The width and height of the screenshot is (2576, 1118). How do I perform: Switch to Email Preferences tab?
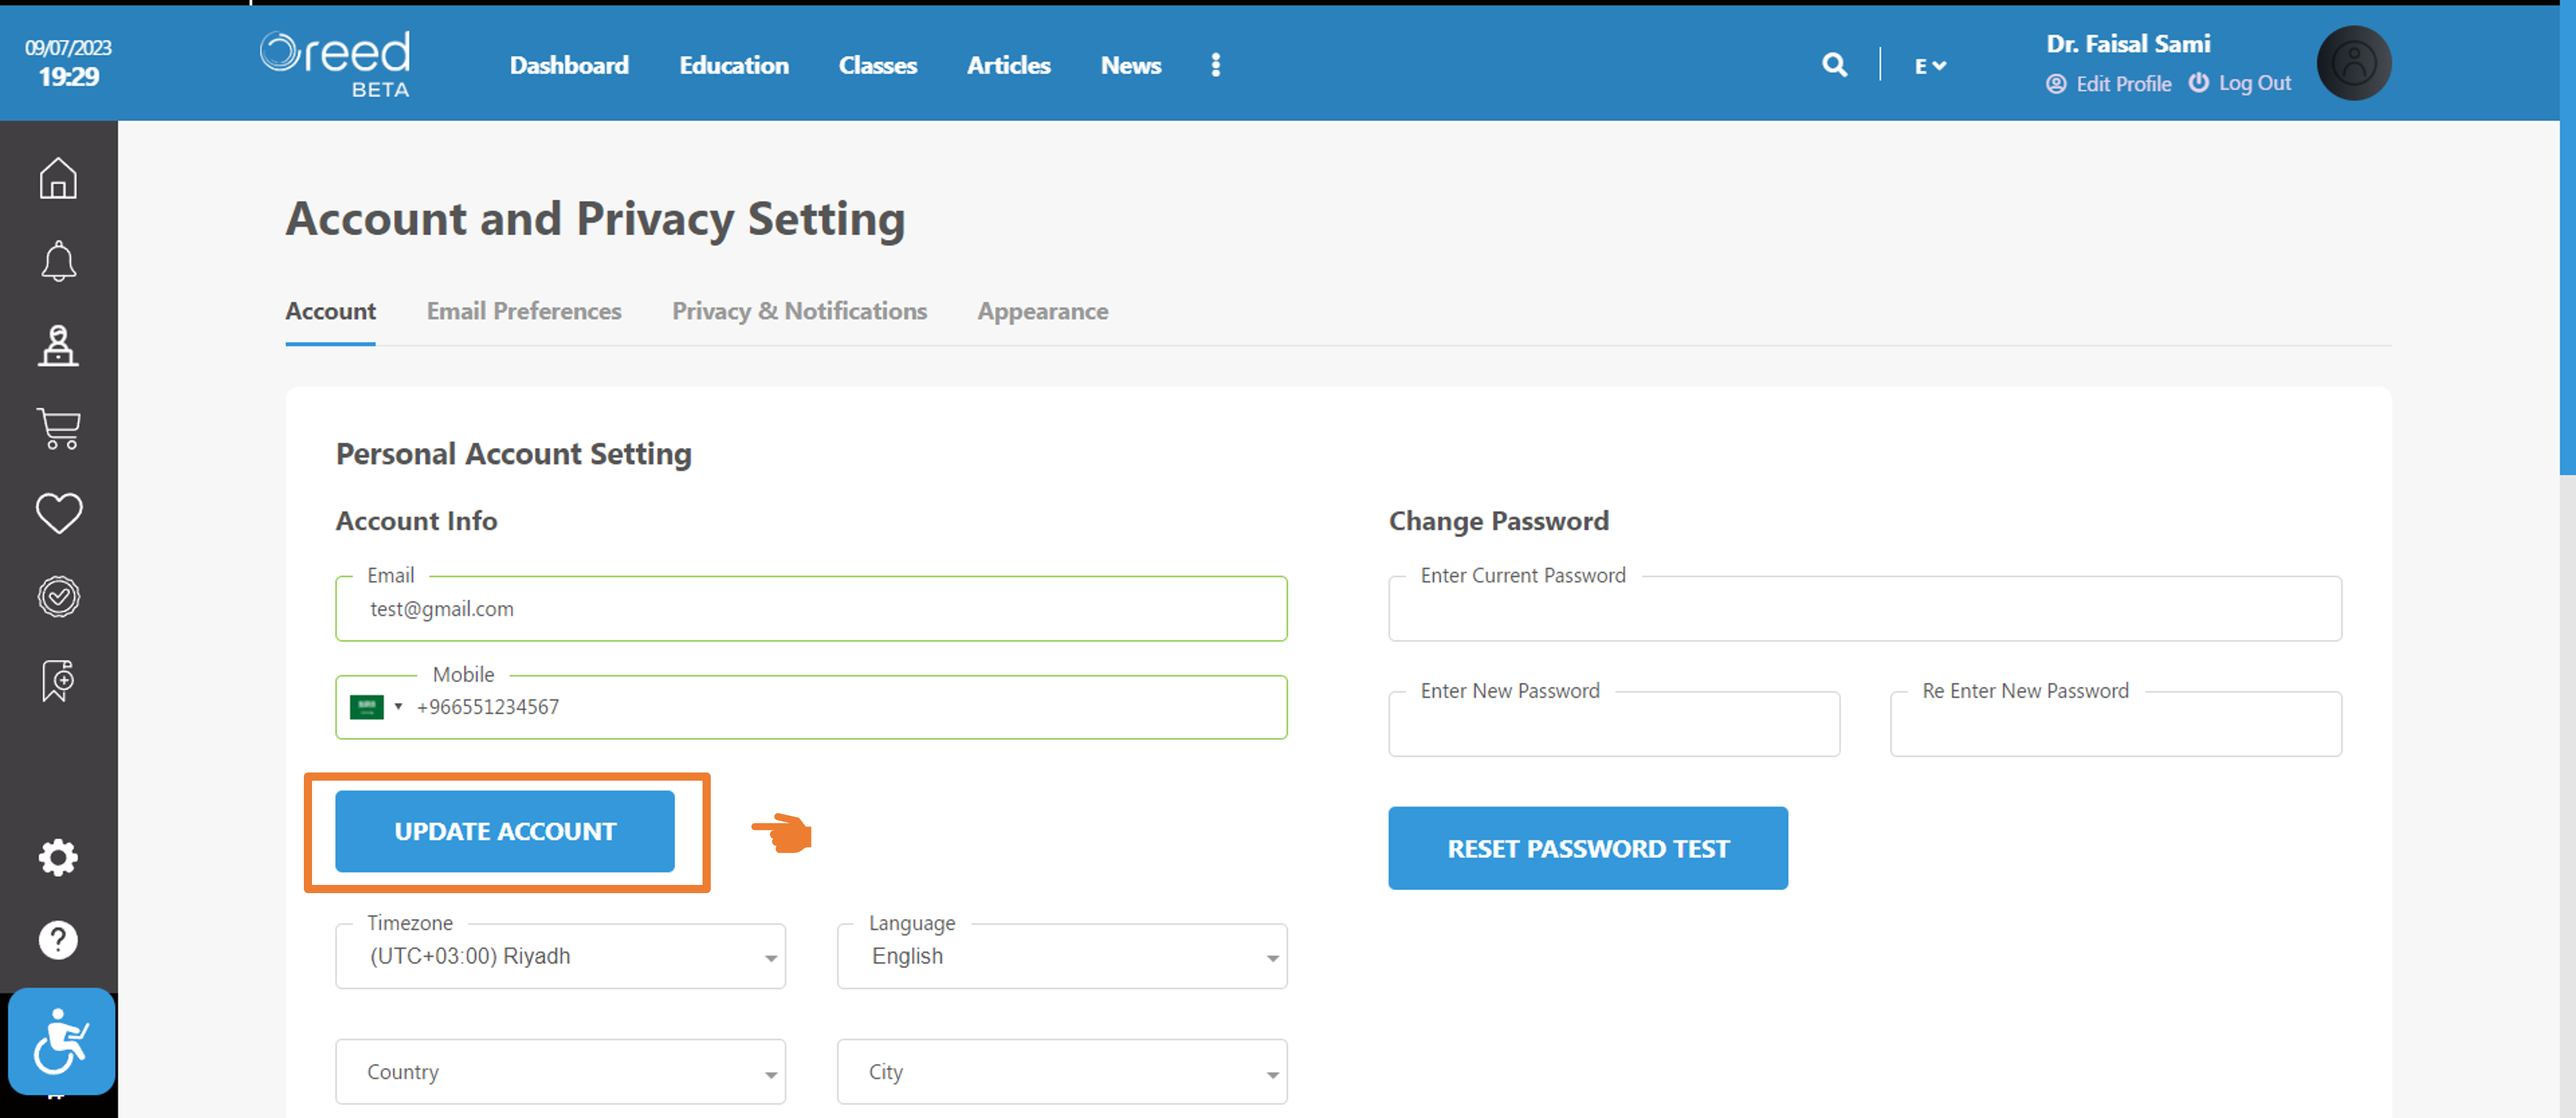(524, 311)
